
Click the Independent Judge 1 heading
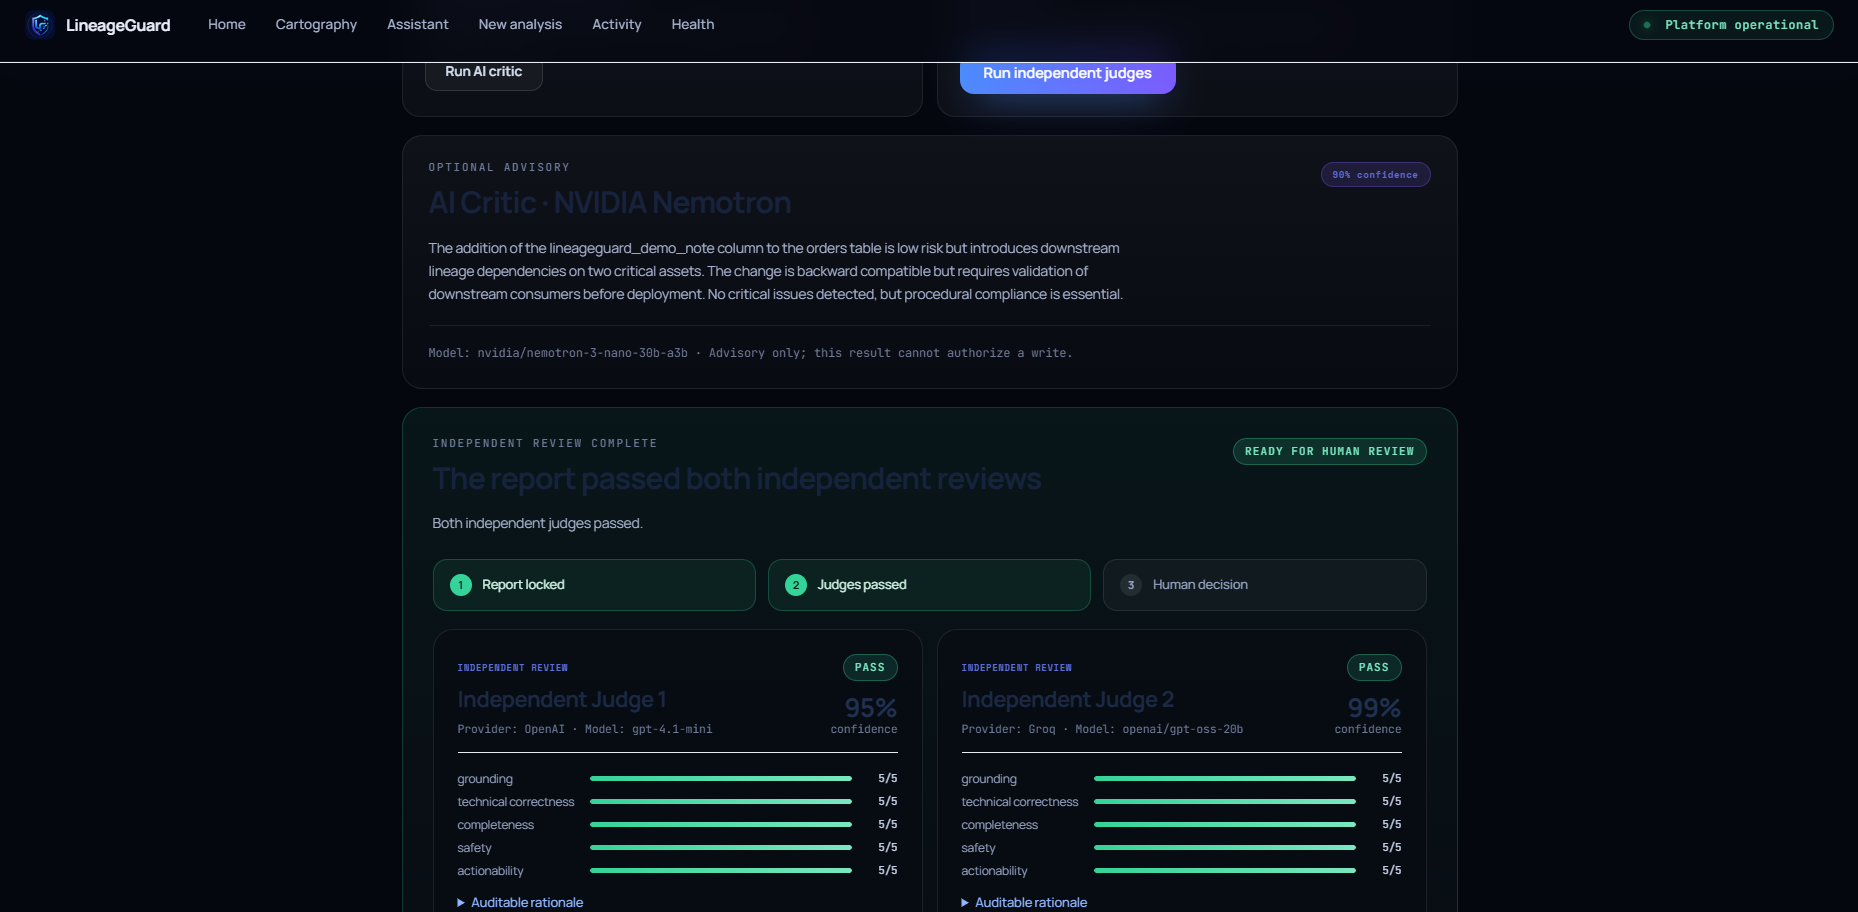562,700
